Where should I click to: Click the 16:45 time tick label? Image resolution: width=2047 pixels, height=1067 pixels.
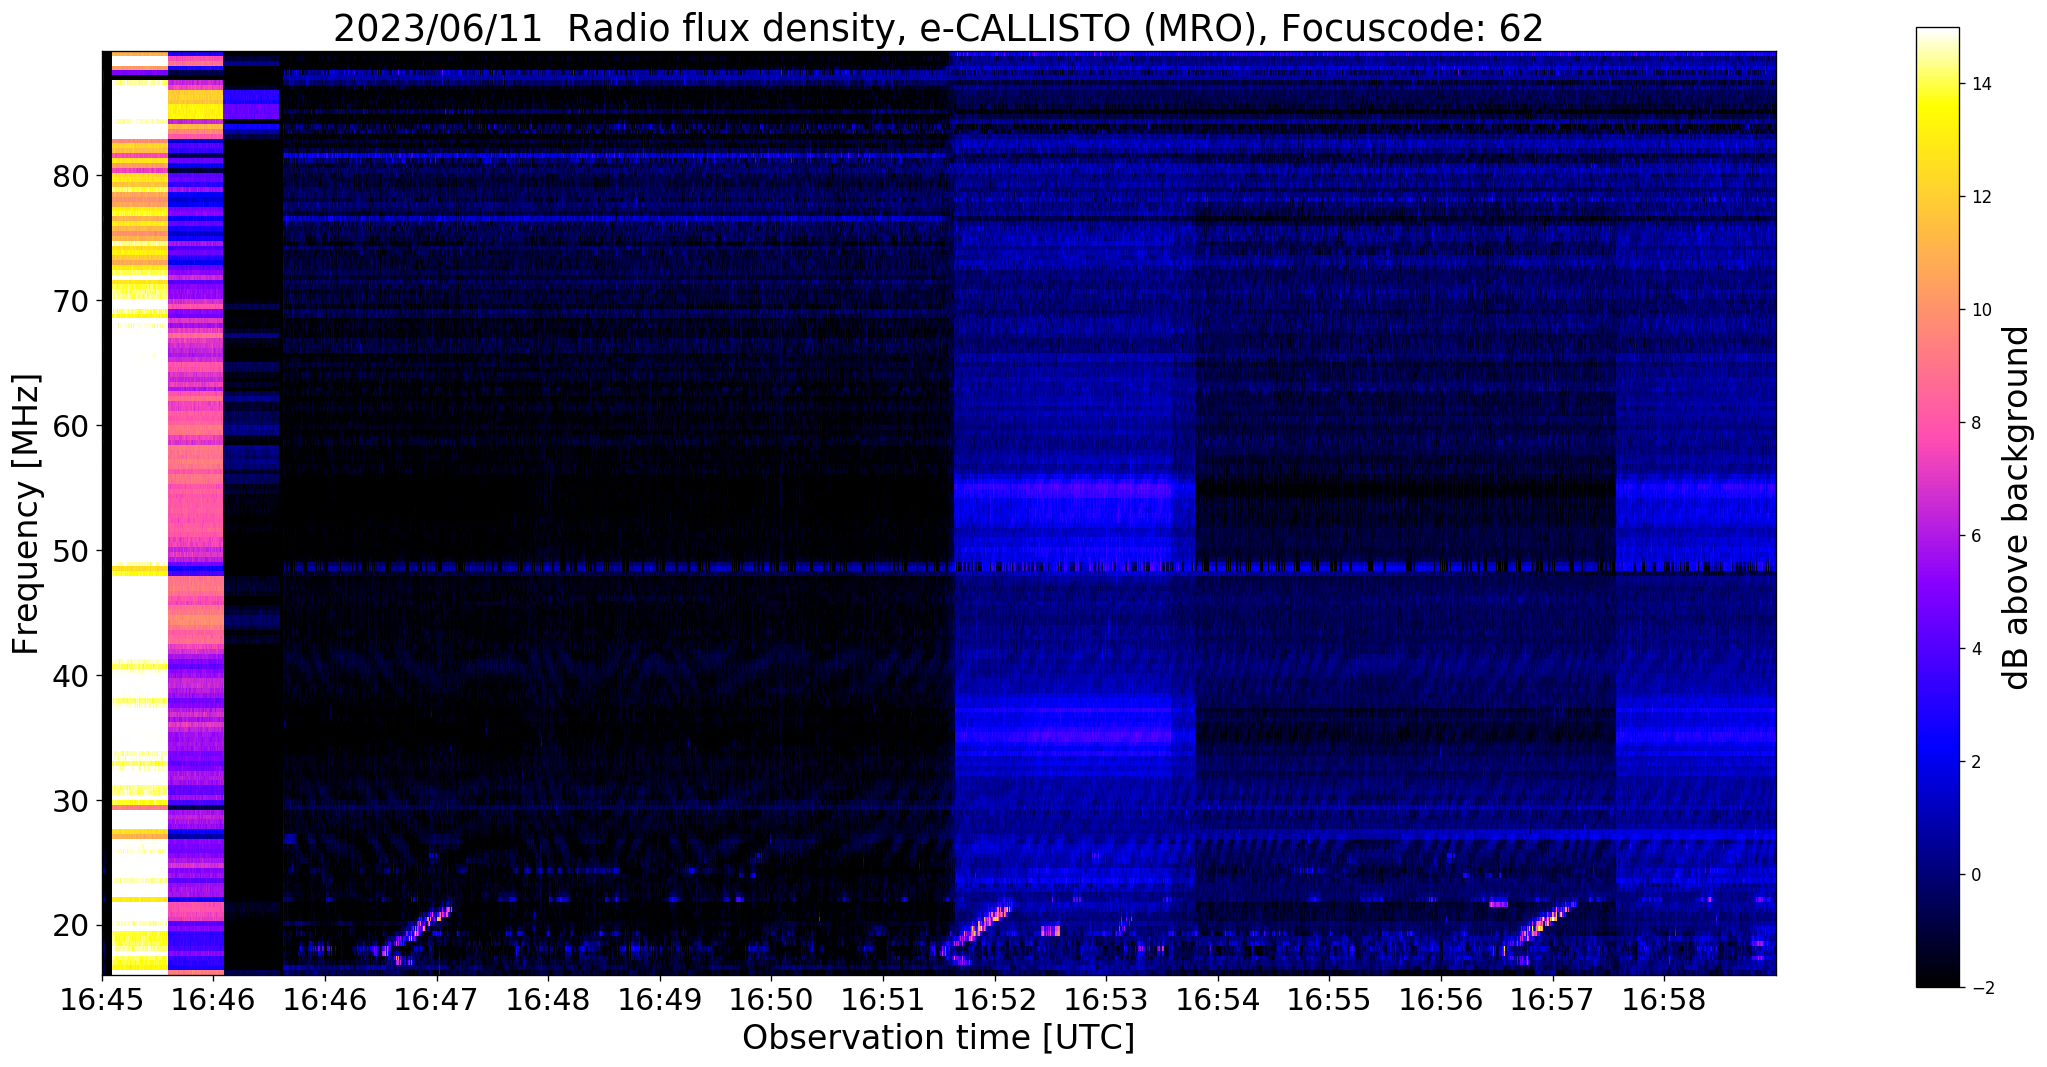(x=102, y=1000)
